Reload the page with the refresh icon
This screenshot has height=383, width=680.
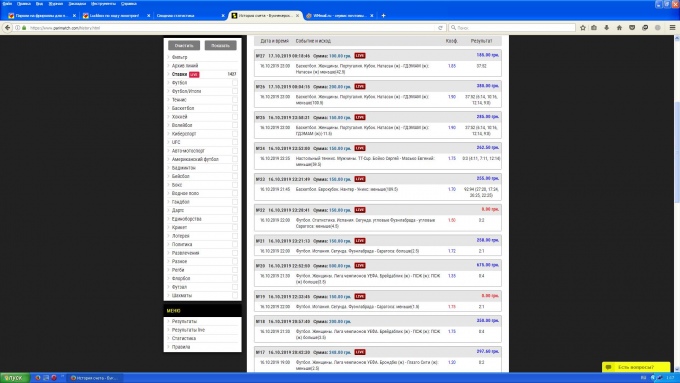click(x=440, y=28)
